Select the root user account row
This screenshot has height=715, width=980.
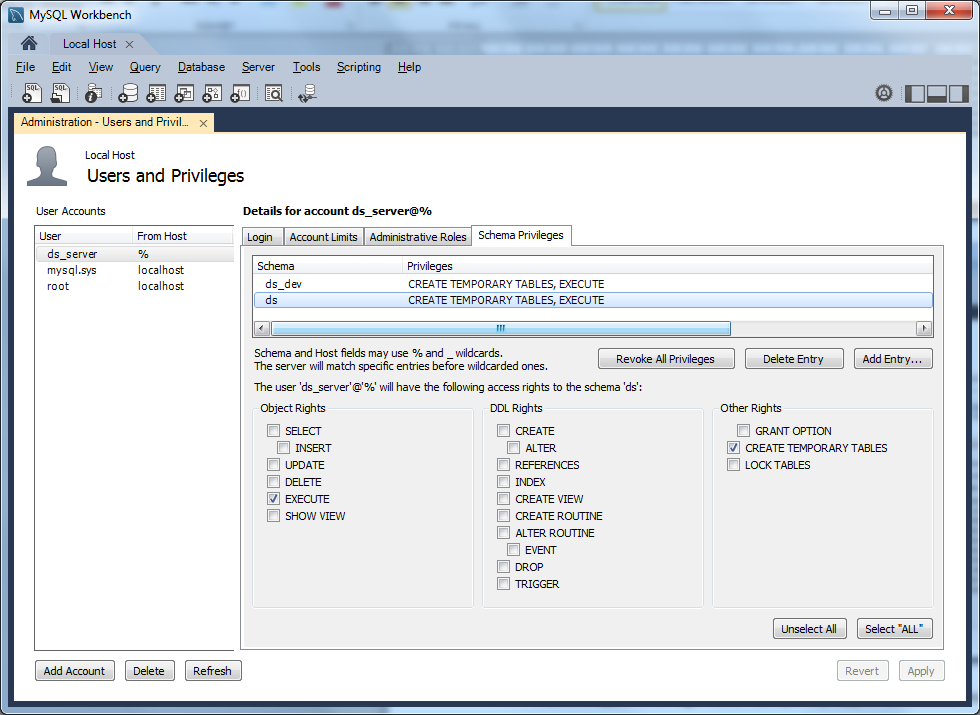click(x=134, y=286)
